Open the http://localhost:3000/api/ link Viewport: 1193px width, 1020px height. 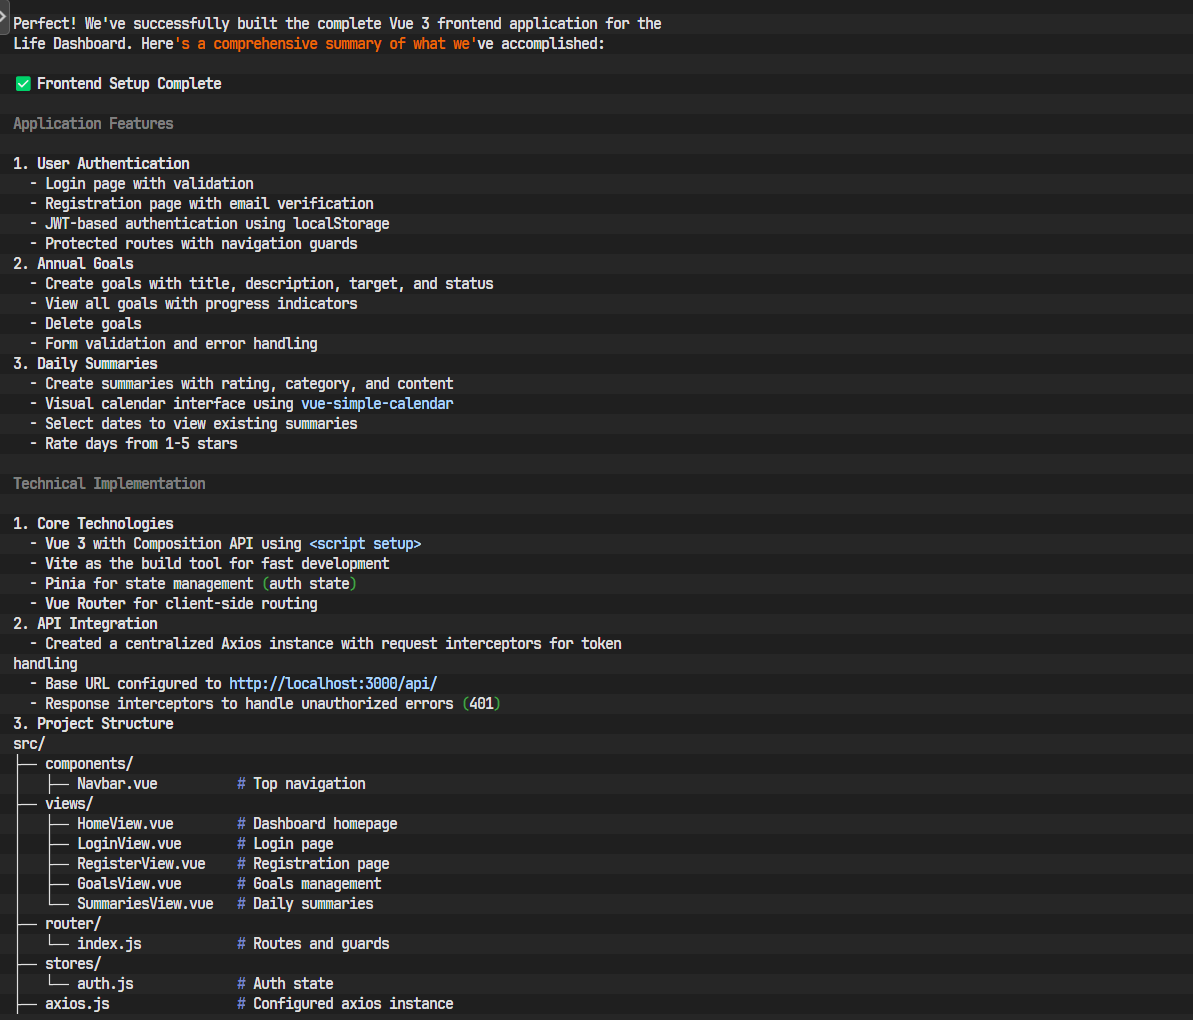(333, 684)
